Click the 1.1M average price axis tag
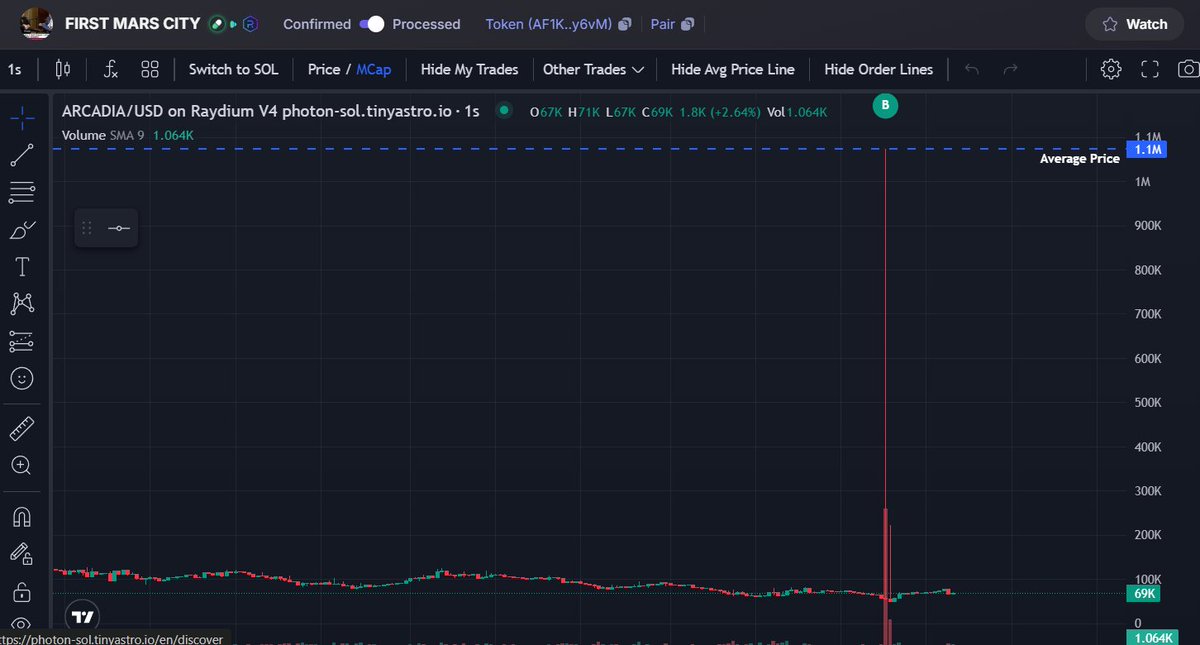The width and height of the screenshot is (1200, 645). [x=1145, y=149]
